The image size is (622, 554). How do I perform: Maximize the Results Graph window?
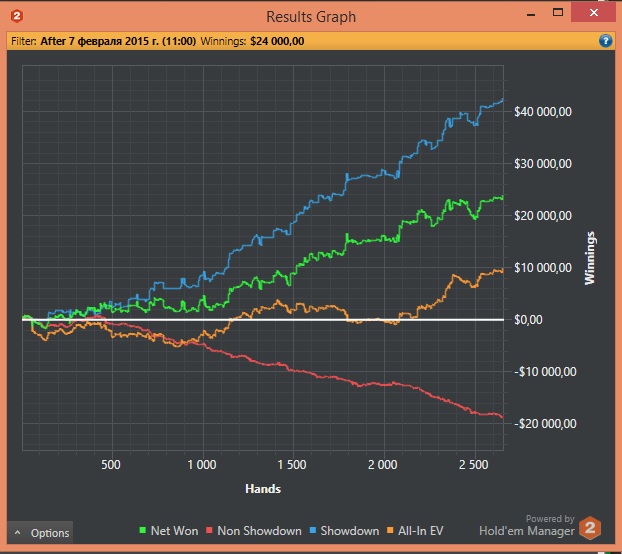[558, 13]
